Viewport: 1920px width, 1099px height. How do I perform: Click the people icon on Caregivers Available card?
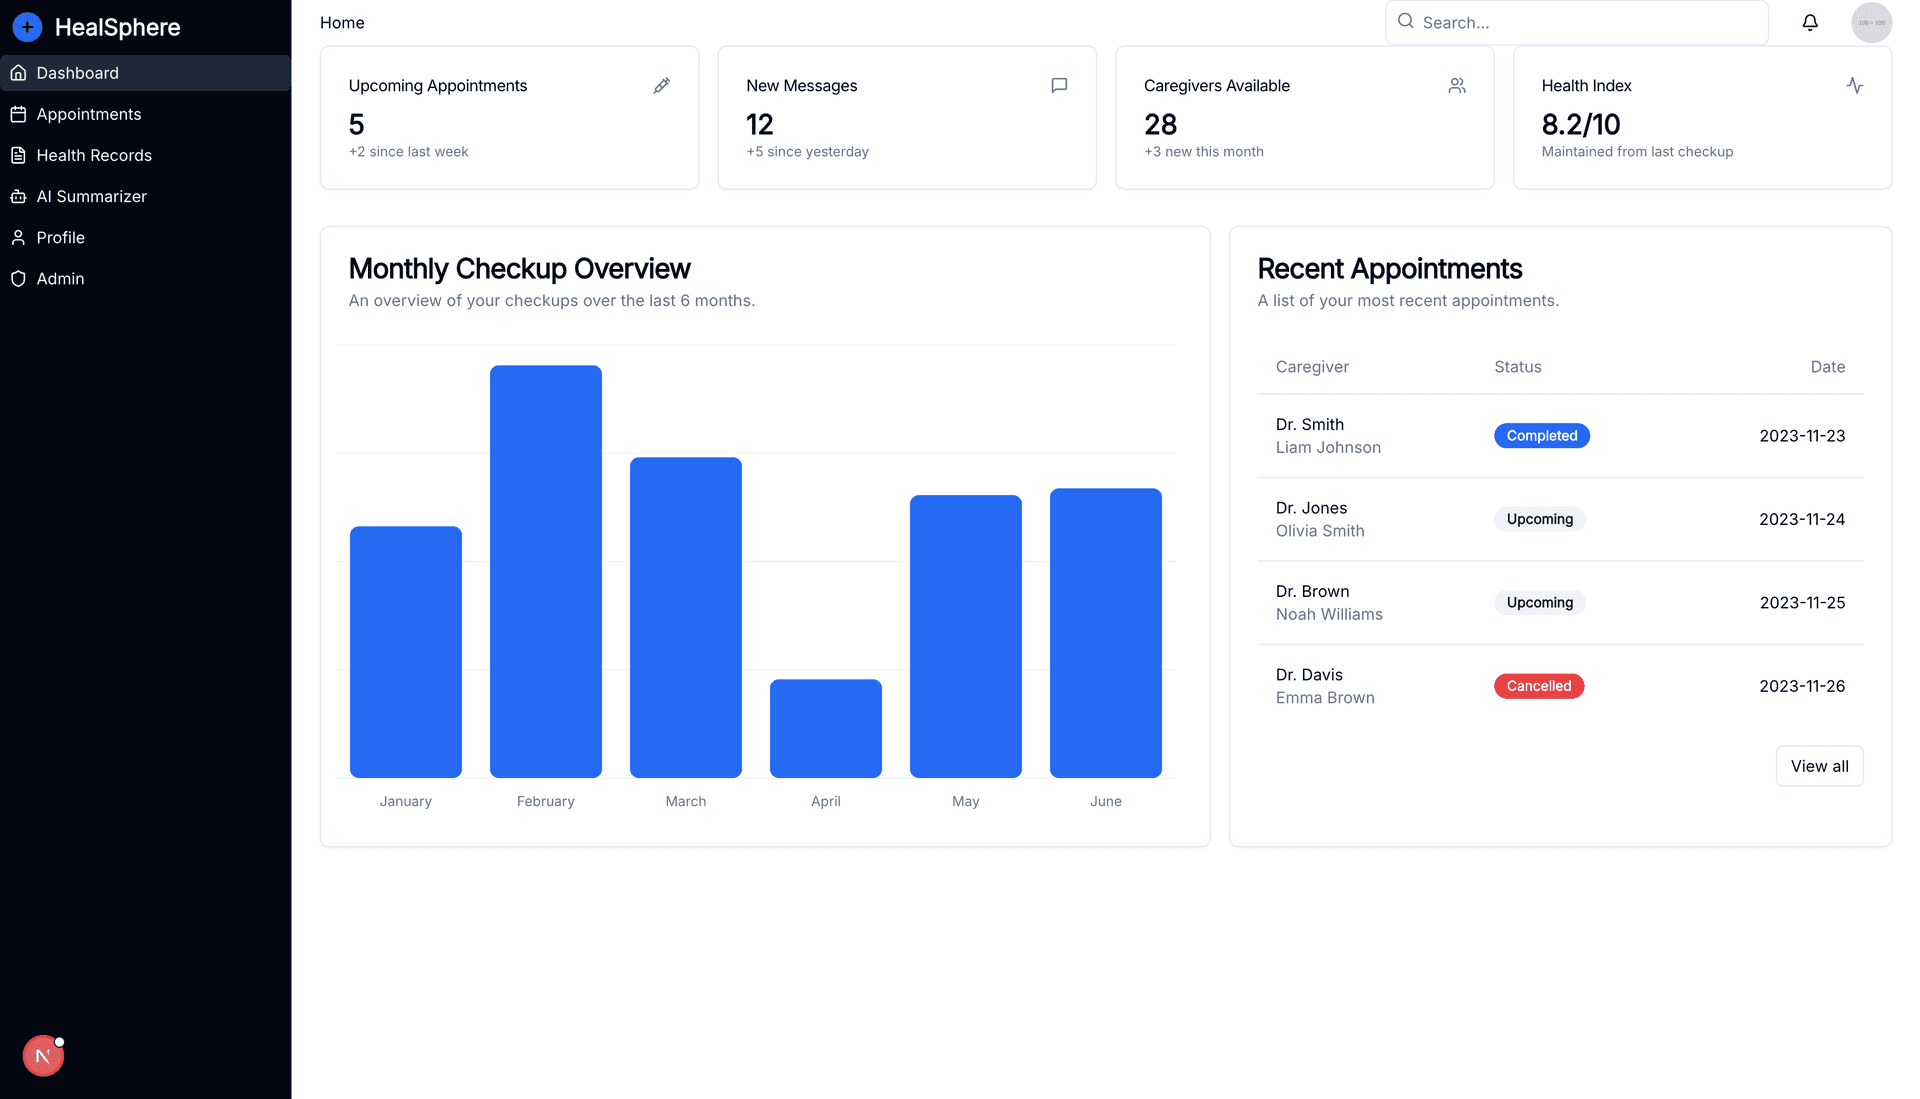pos(1456,86)
